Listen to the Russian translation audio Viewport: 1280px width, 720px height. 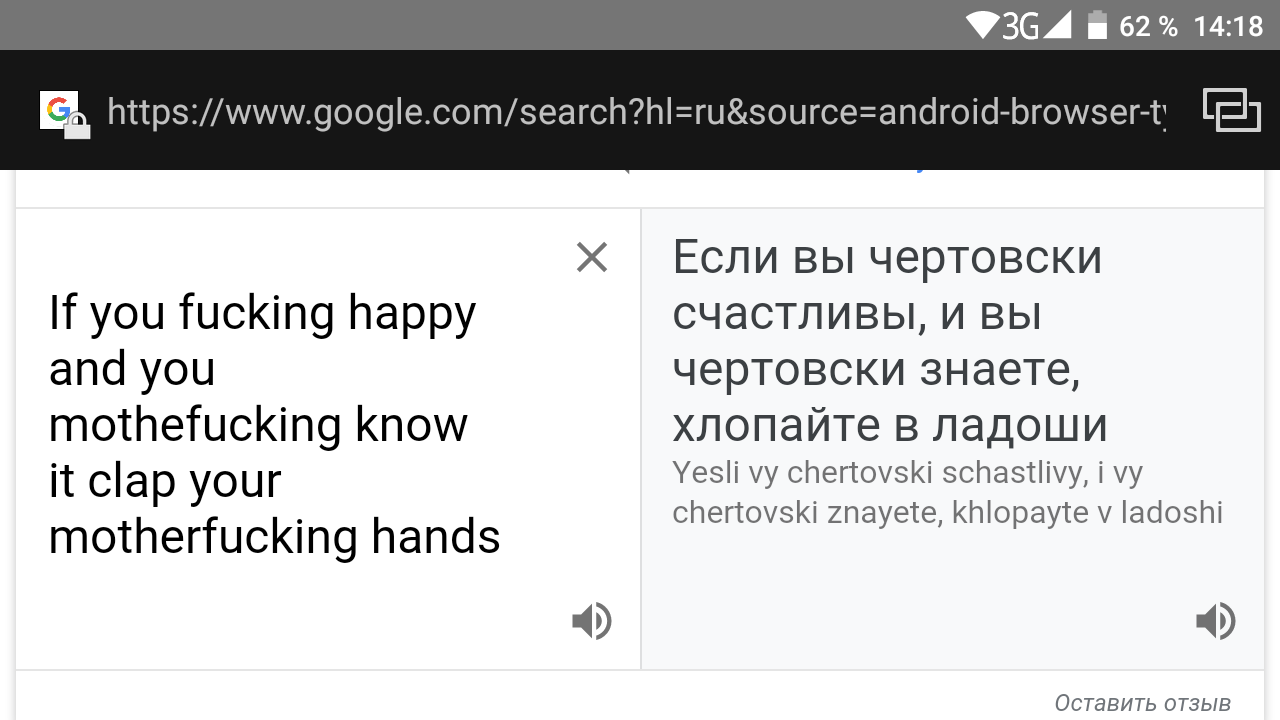[x=1215, y=621]
